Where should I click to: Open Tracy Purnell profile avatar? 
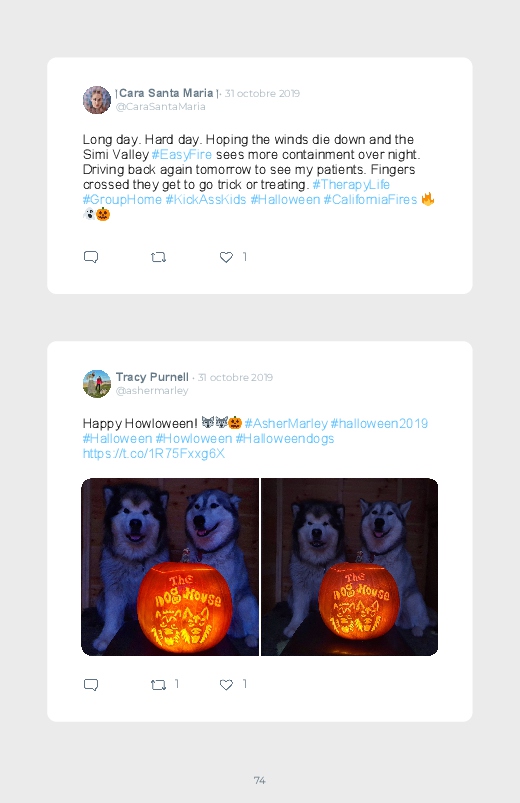[x=97, y=384]
